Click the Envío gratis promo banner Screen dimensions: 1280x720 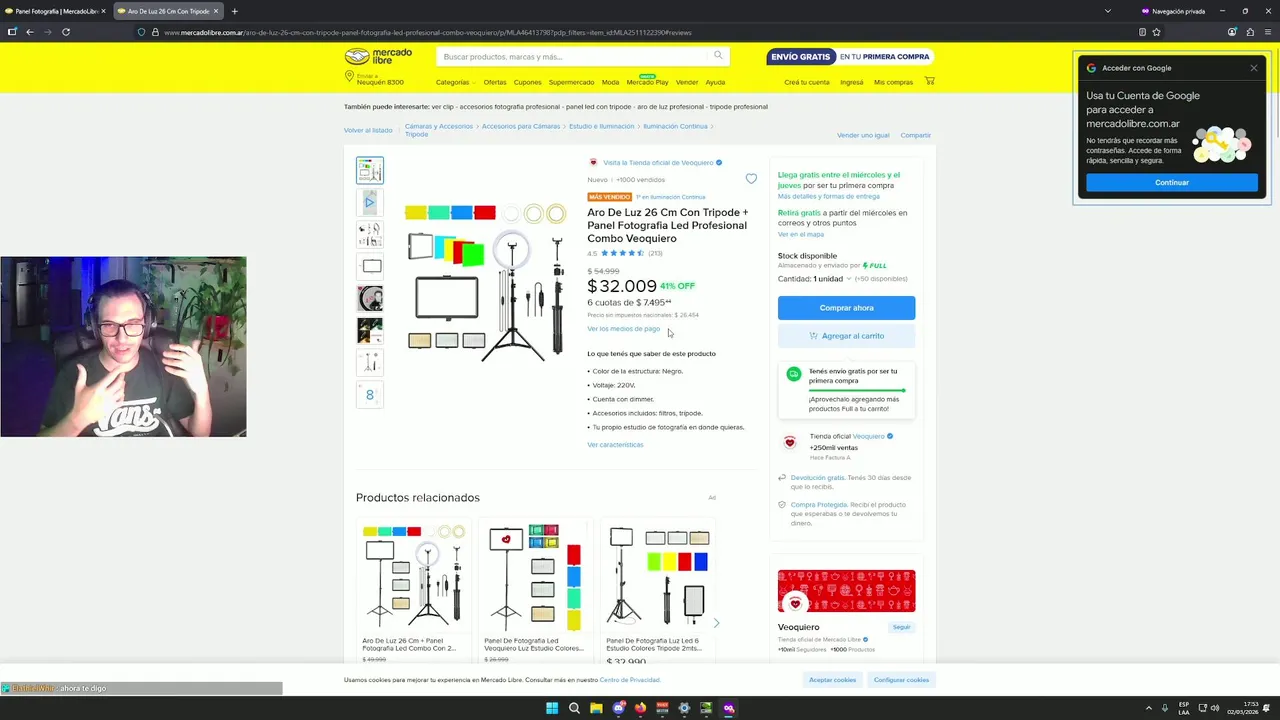[x=850, y=57]
